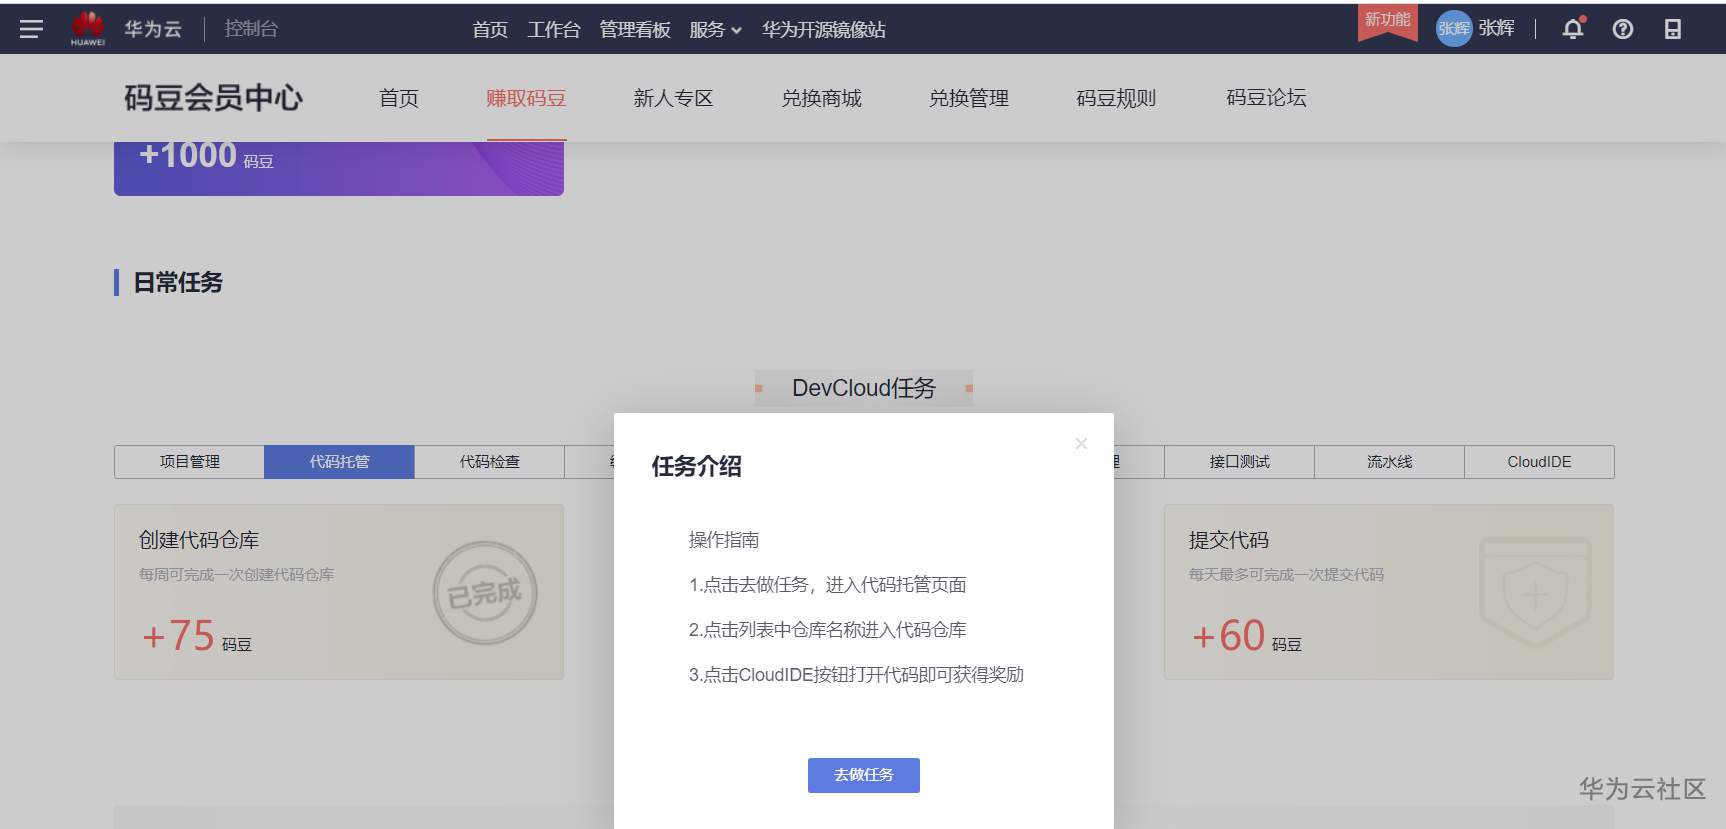Viewport: 1726px width, 829px height.
Task: Click the 张辉 username in the header
Action: 1496,28
